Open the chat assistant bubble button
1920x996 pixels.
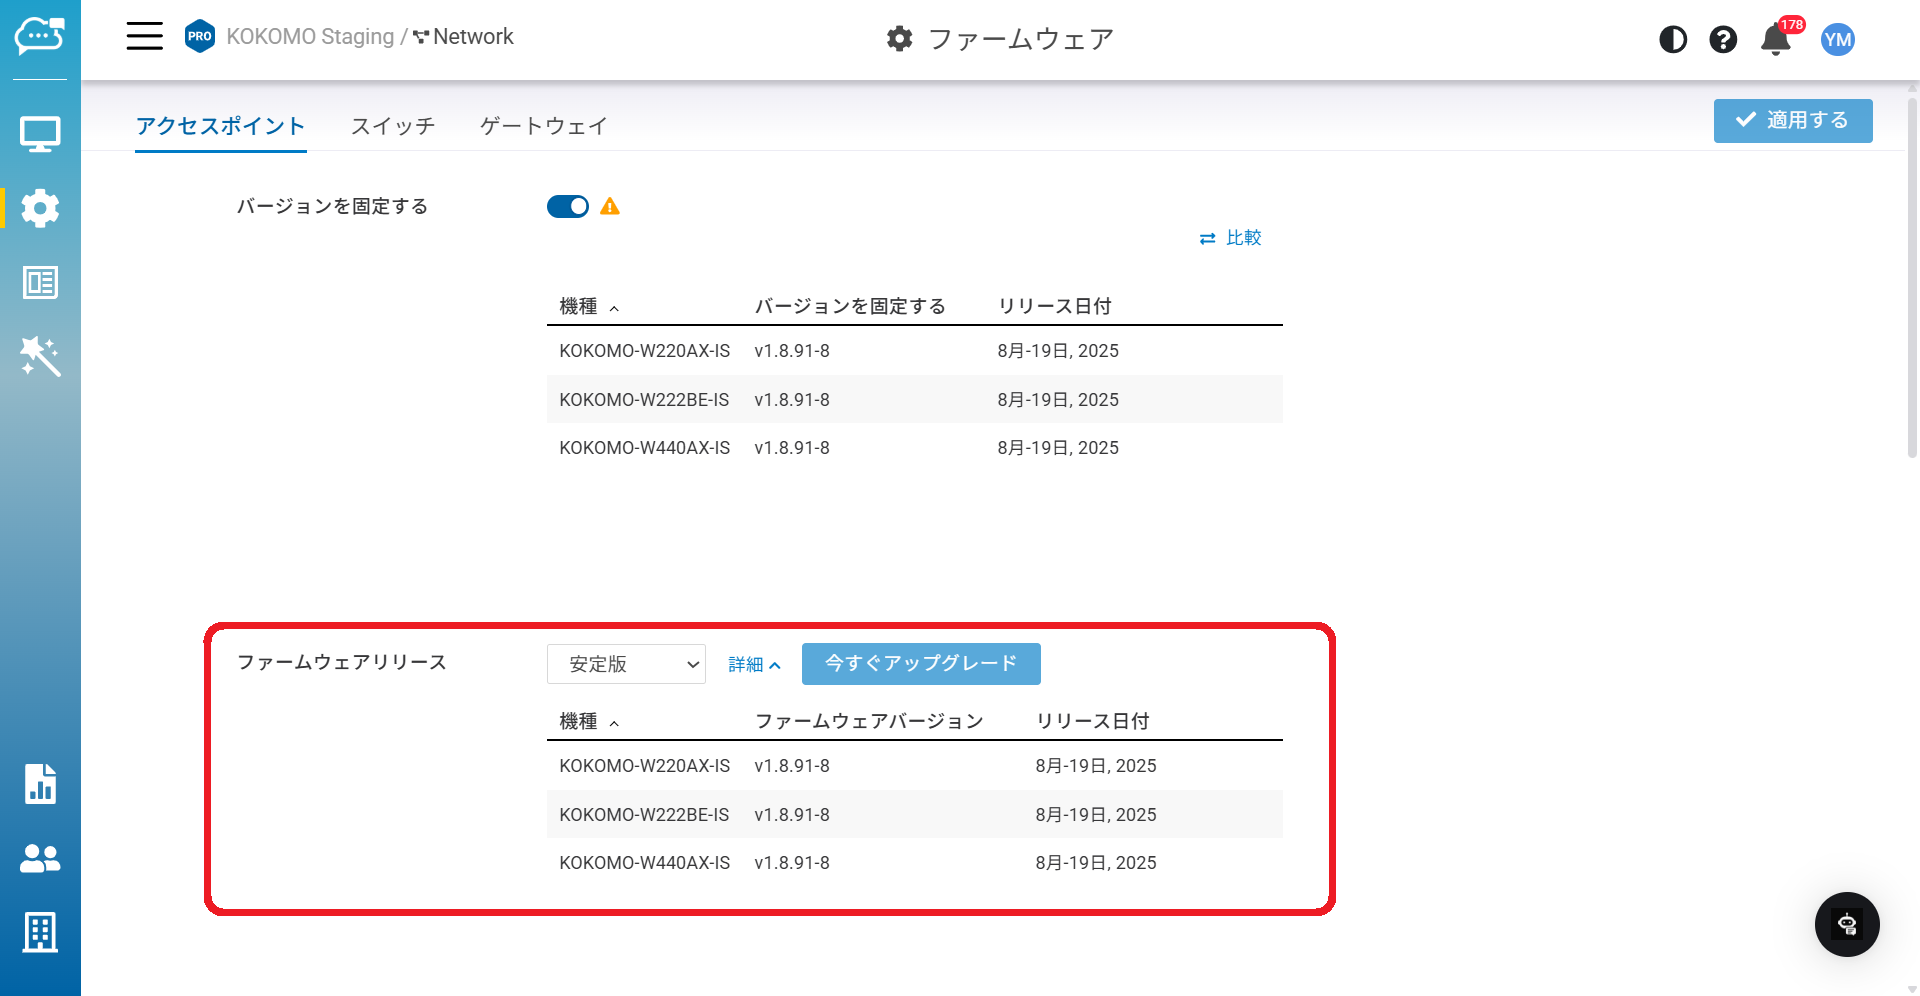point(1847,924)
